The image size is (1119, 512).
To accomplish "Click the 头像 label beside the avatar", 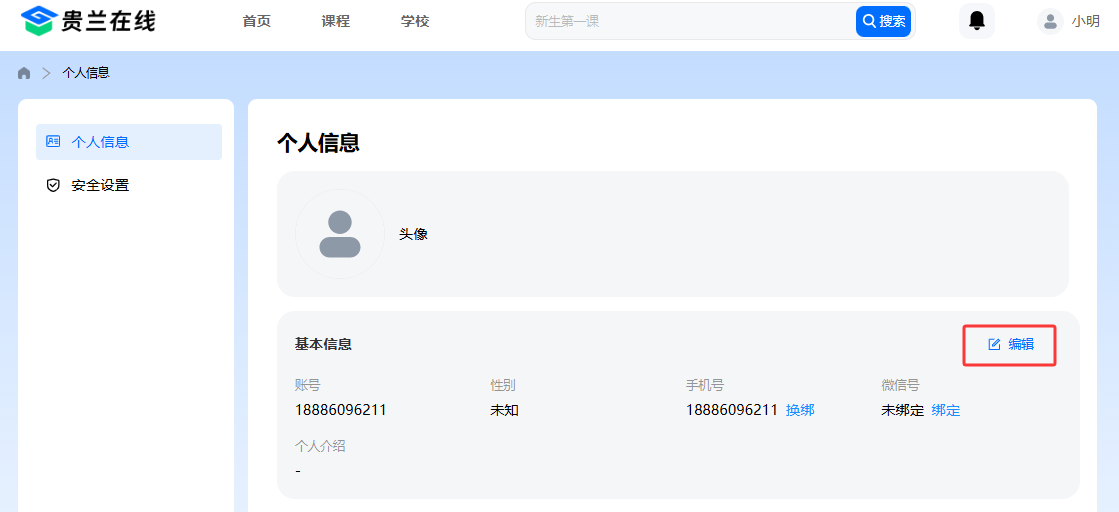I will click(x=413, y=234).
